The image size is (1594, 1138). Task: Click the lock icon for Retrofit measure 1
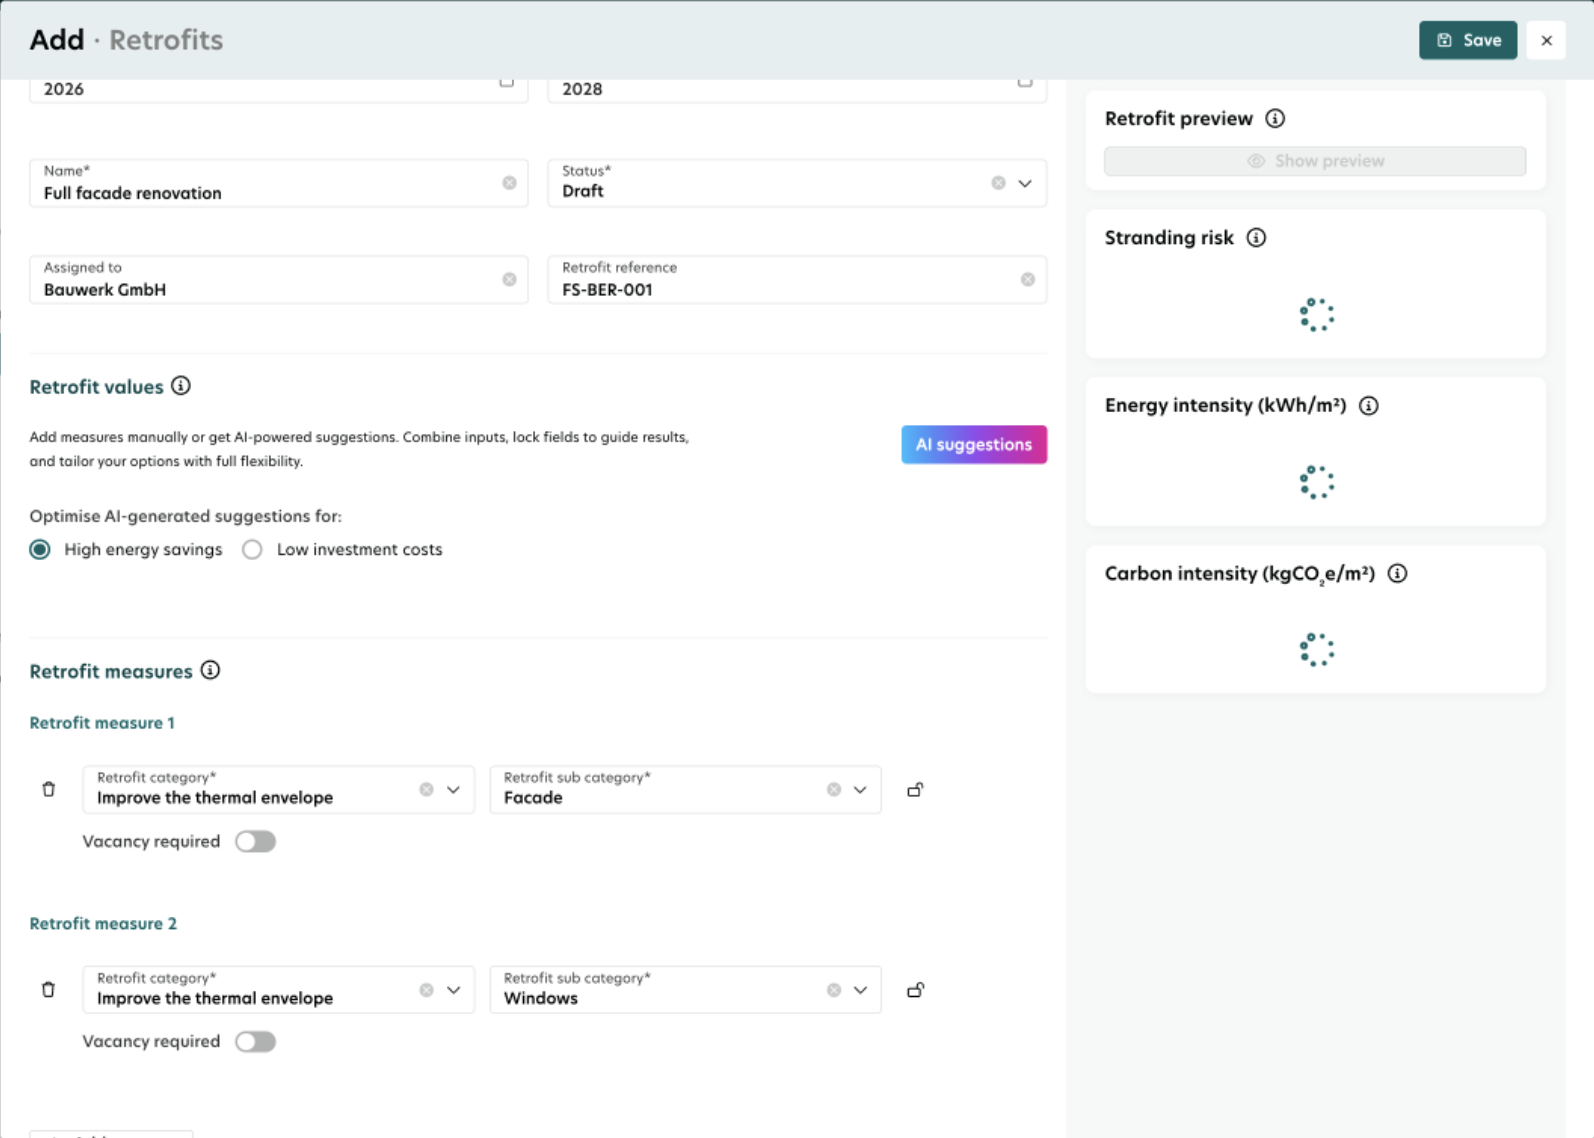click(915, 790)
